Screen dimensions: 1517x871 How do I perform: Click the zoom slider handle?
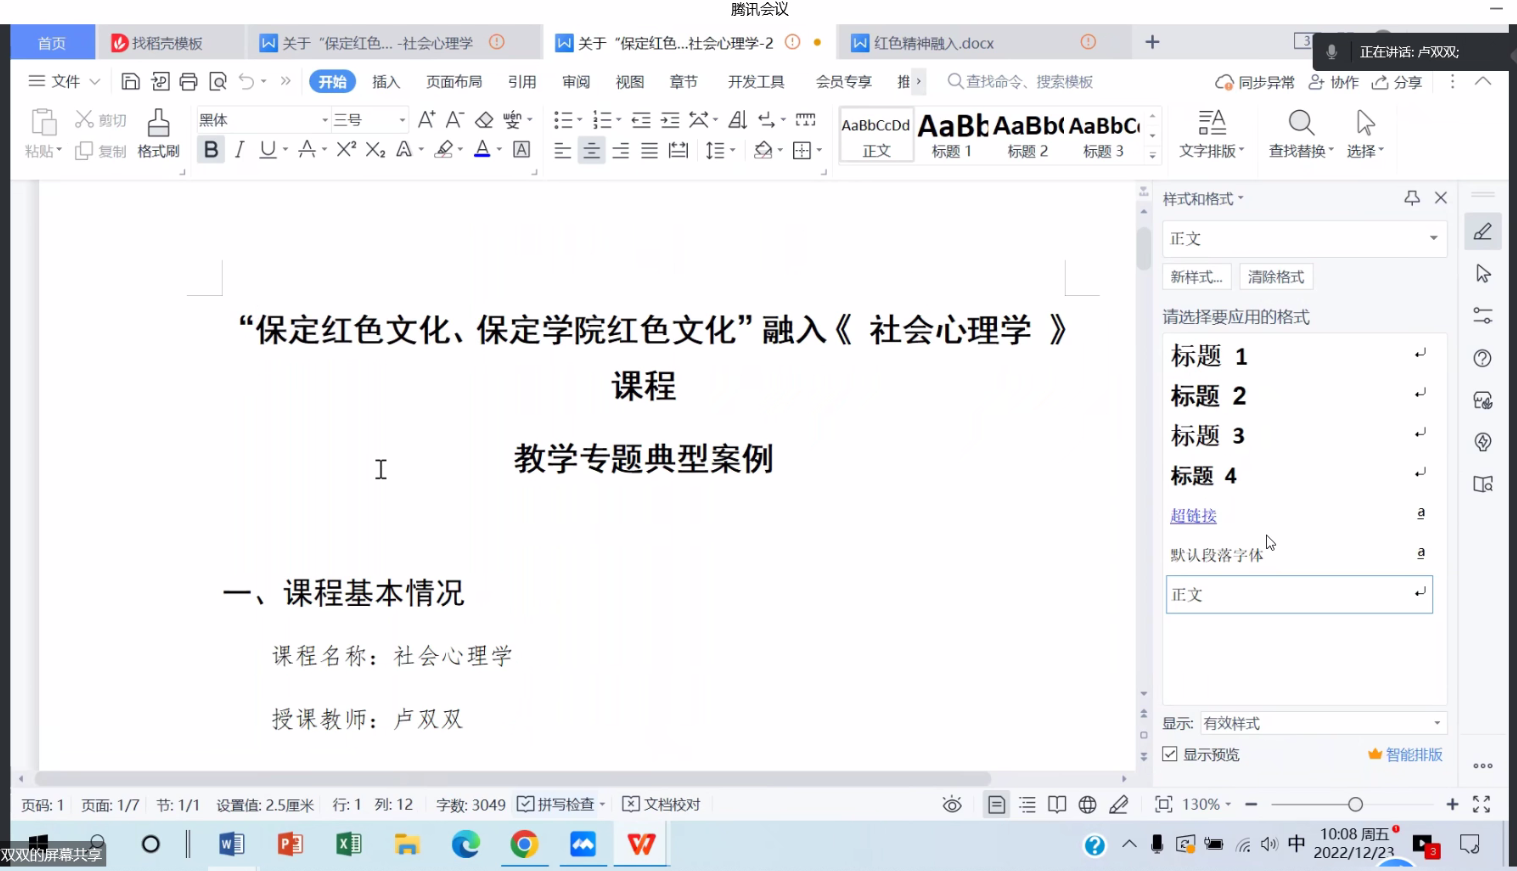[1355, 805]
